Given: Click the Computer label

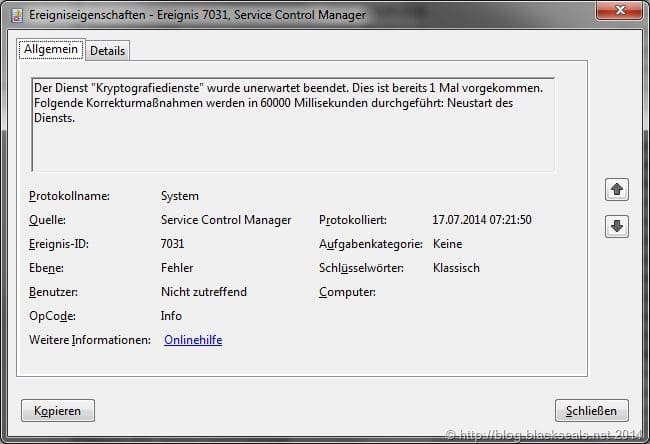Looking at the screenshot, I should 347,292.
